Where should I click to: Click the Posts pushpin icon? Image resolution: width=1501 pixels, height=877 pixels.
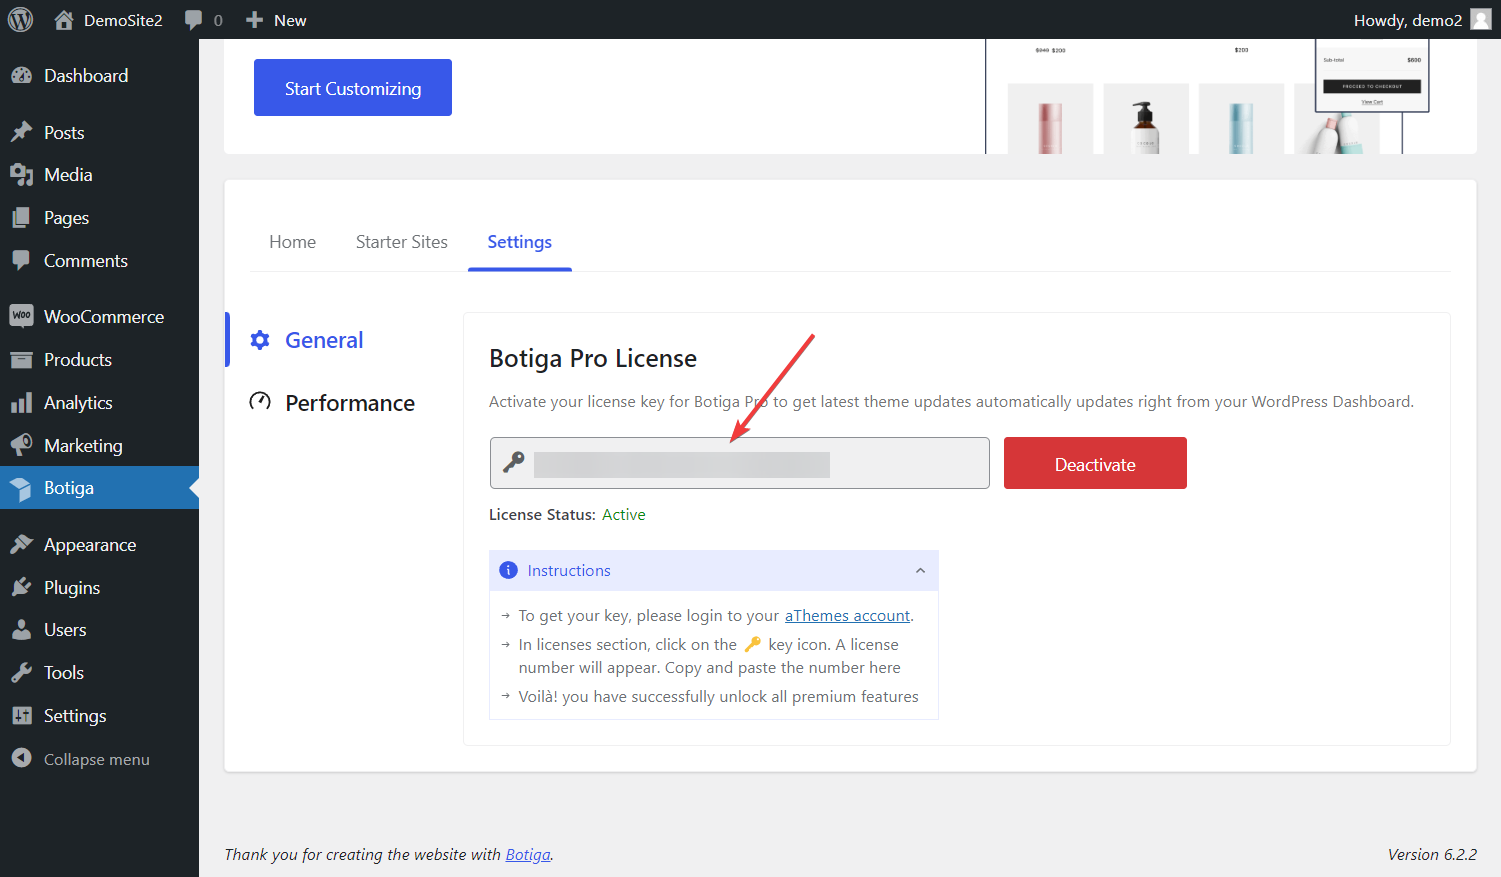pyautogui.click(x=21, y=132)
